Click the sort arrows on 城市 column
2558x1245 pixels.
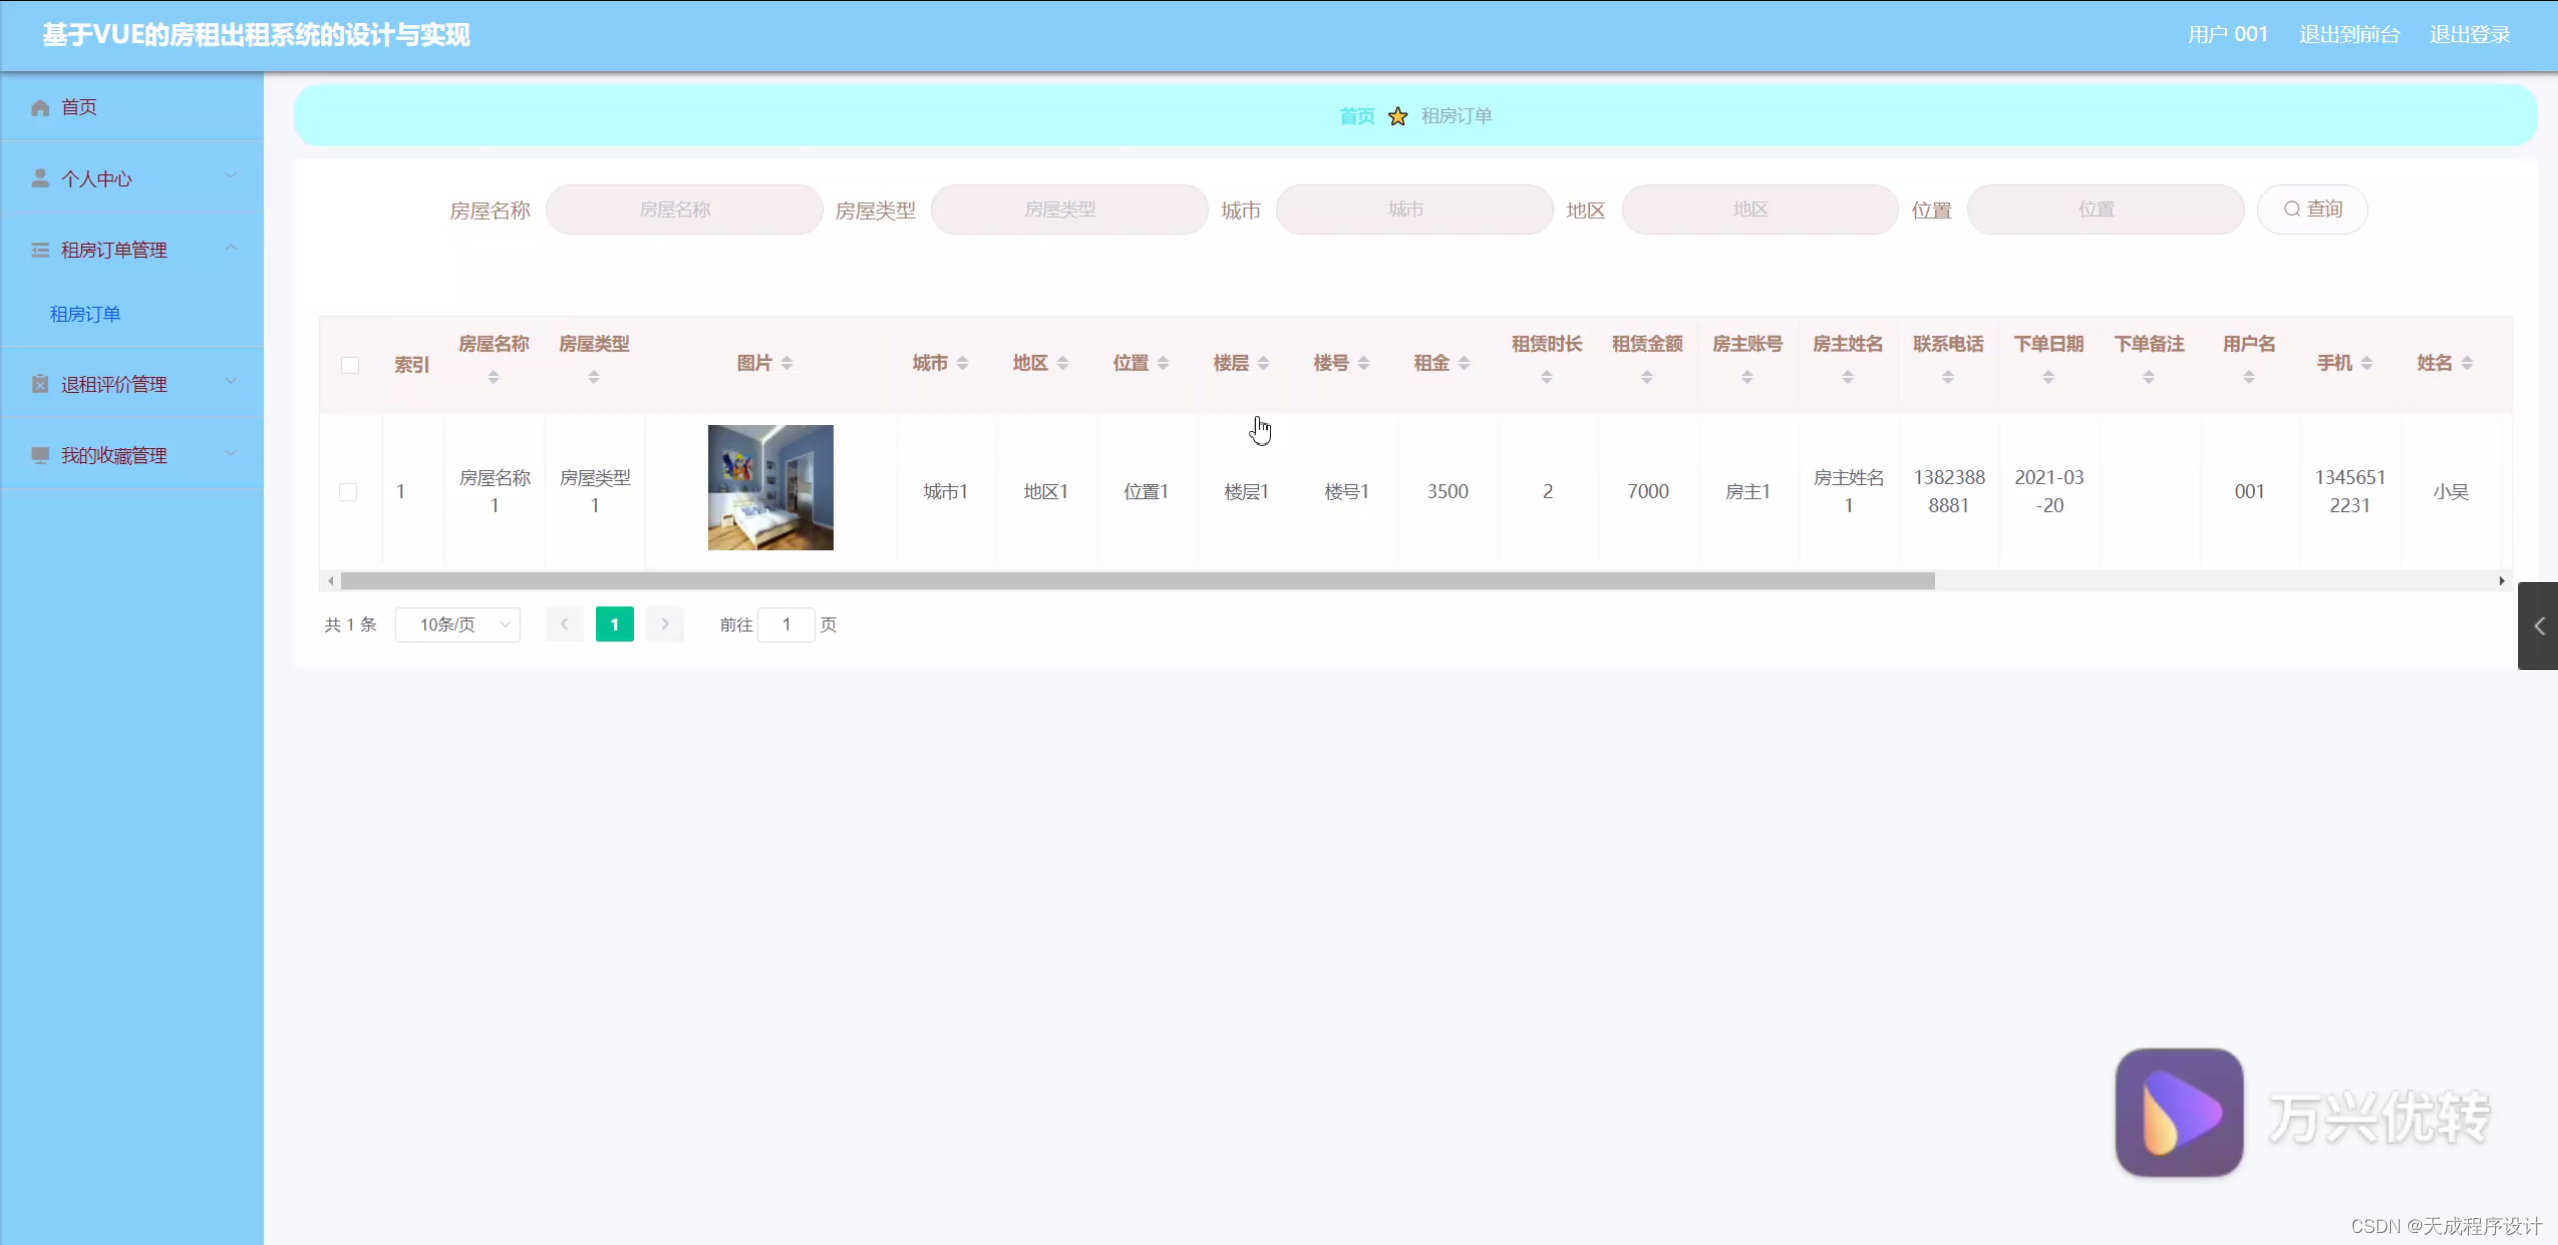point(962,363)
